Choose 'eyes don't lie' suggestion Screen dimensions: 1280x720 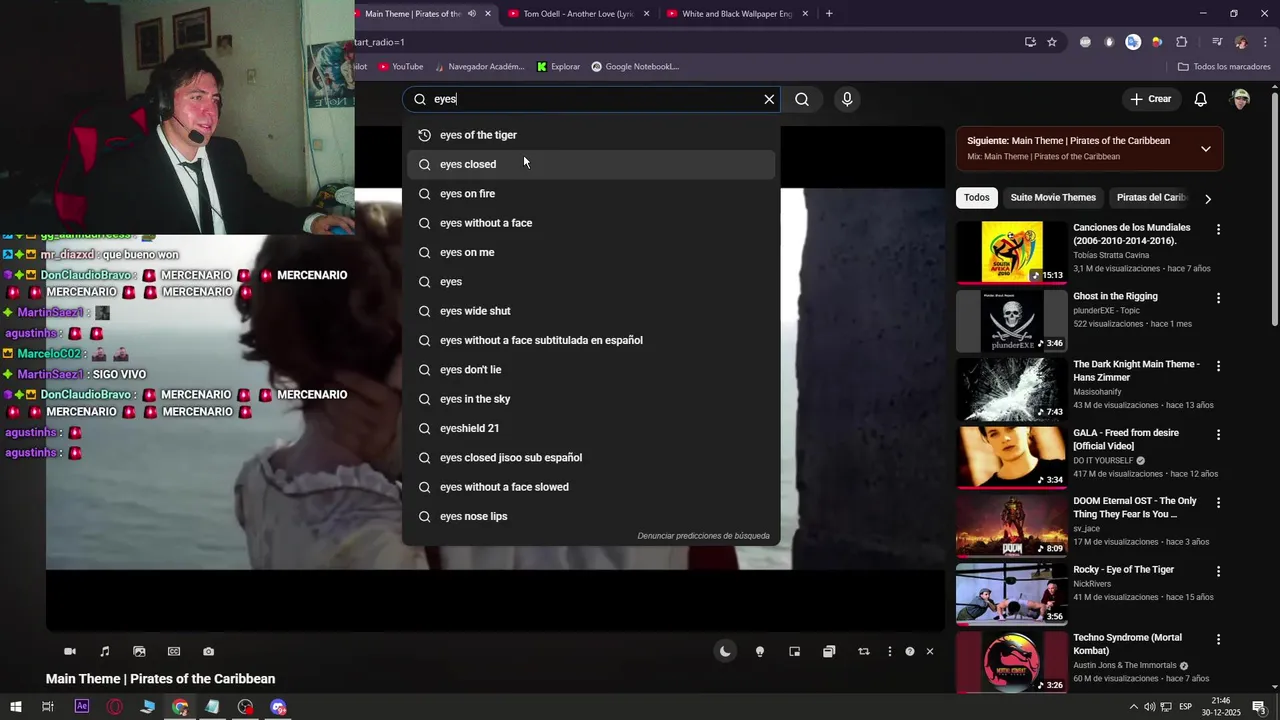[x=591, y=370]
